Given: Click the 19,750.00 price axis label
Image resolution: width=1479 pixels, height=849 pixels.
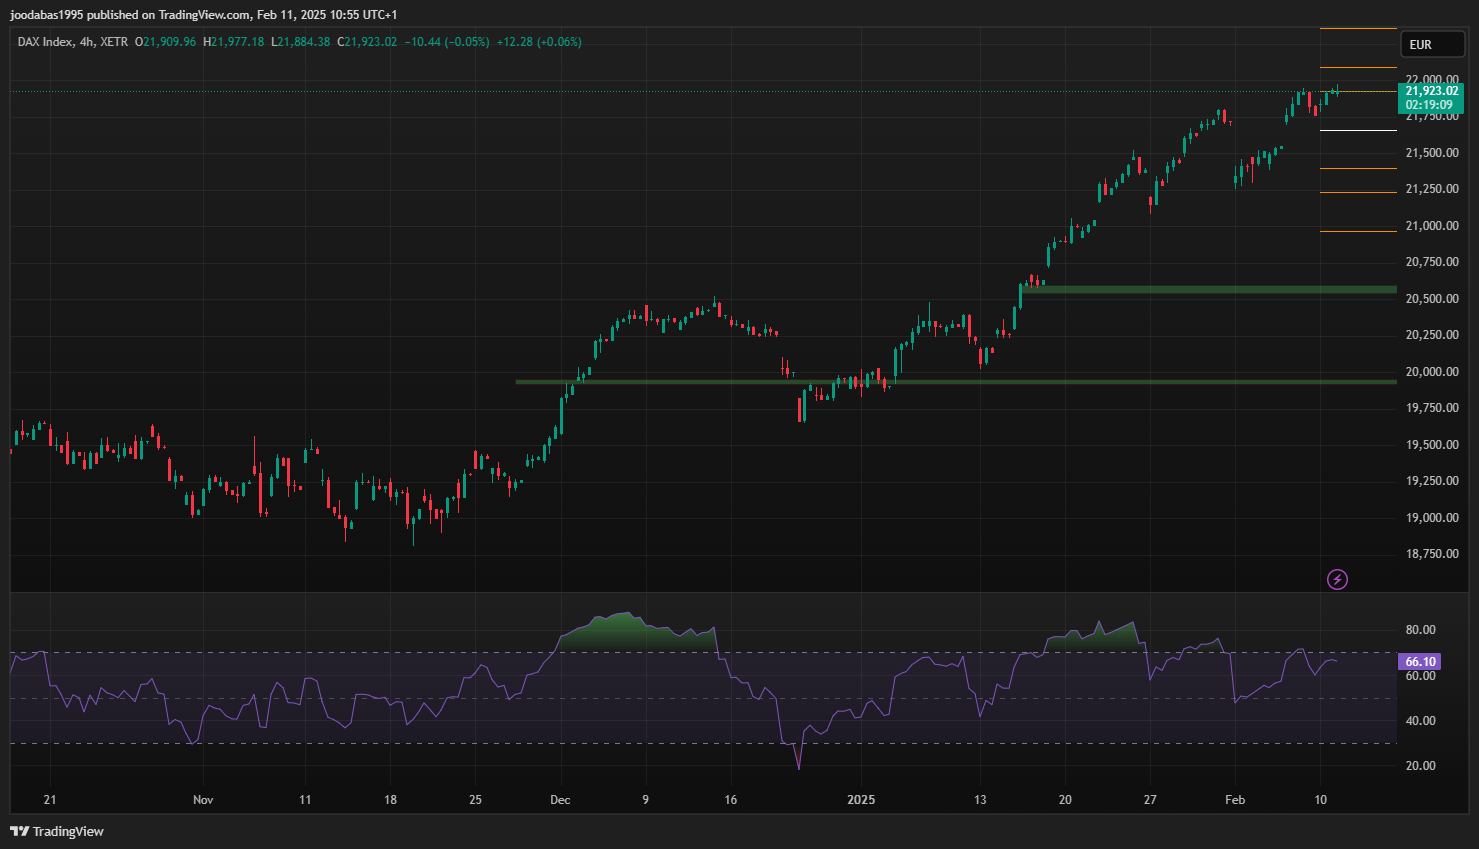Looking at the screenshot, I should click(1432, 408).
